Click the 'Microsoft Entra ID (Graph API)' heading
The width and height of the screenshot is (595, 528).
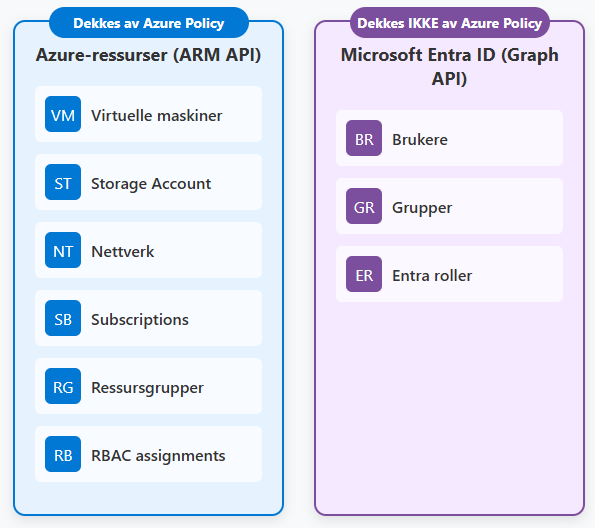(450, 67)
